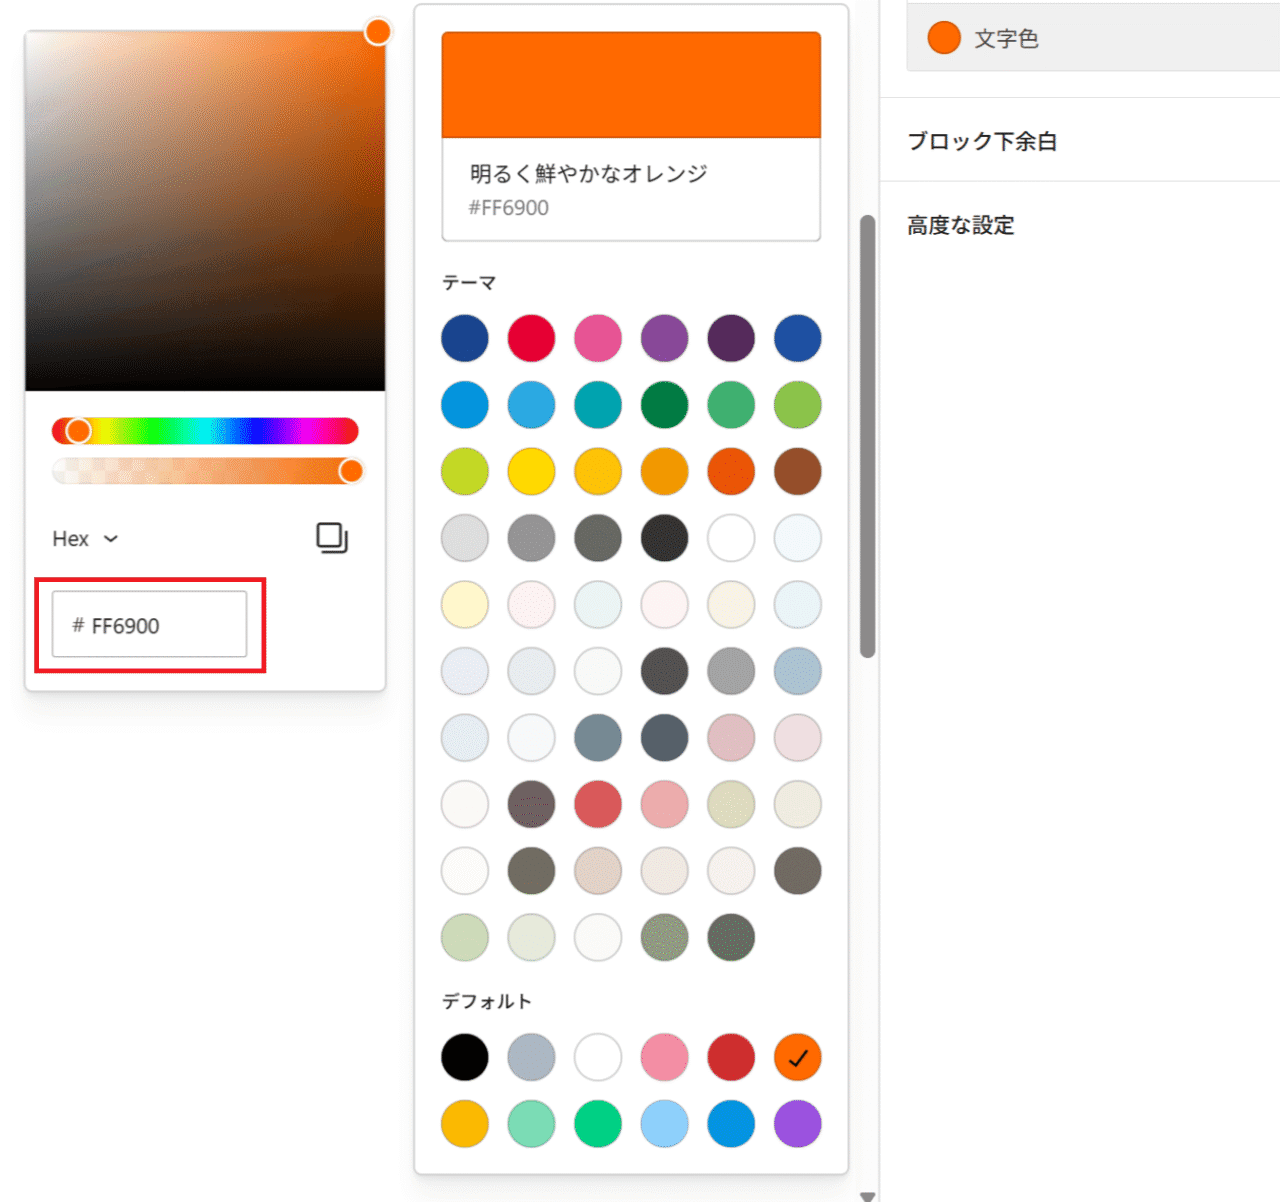
Task: Select the brown swatch in theme palette
Action: 797,472
